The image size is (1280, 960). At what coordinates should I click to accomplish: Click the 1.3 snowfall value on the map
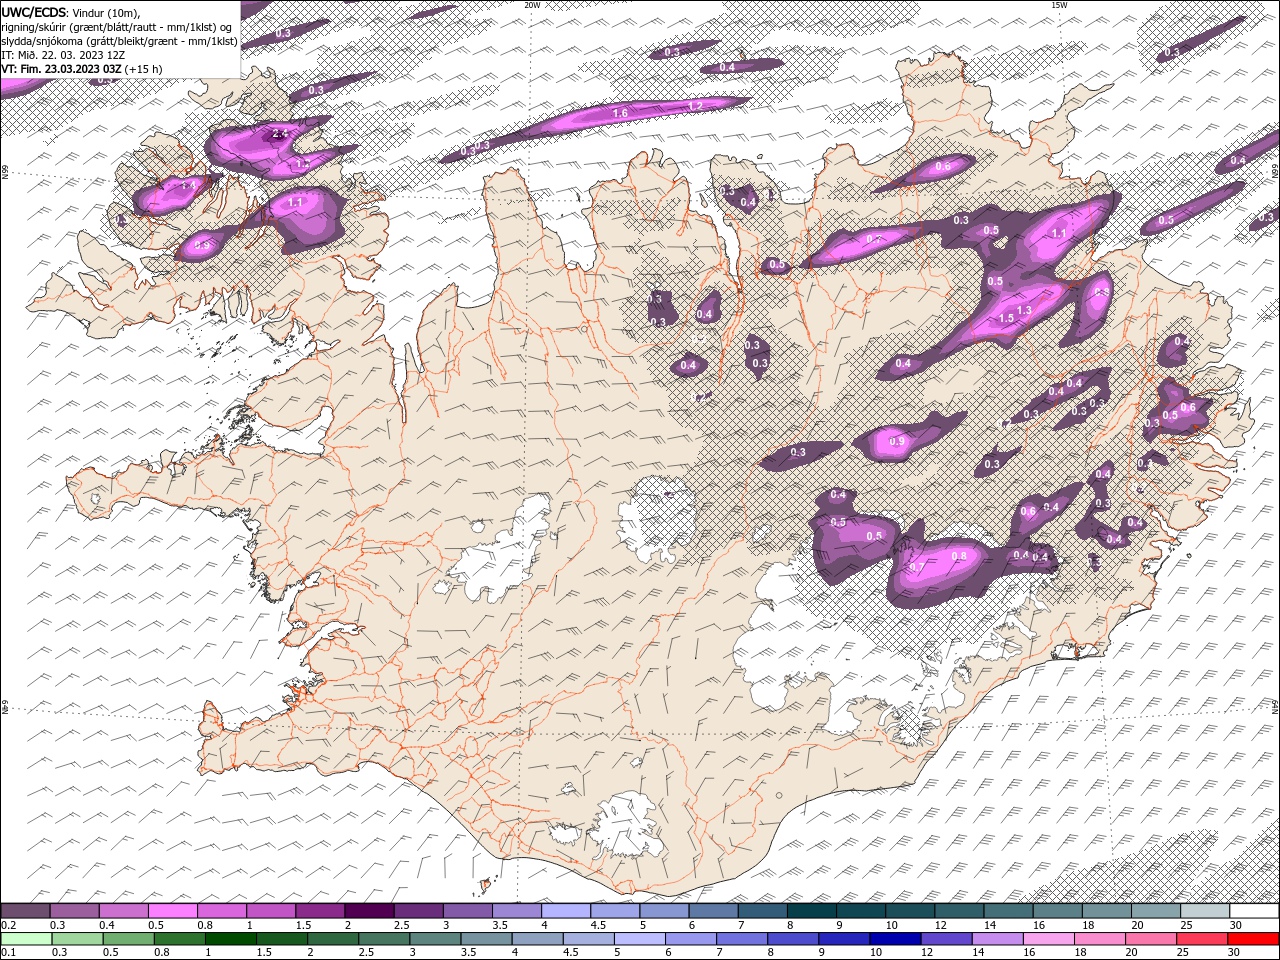(1024, 311)
